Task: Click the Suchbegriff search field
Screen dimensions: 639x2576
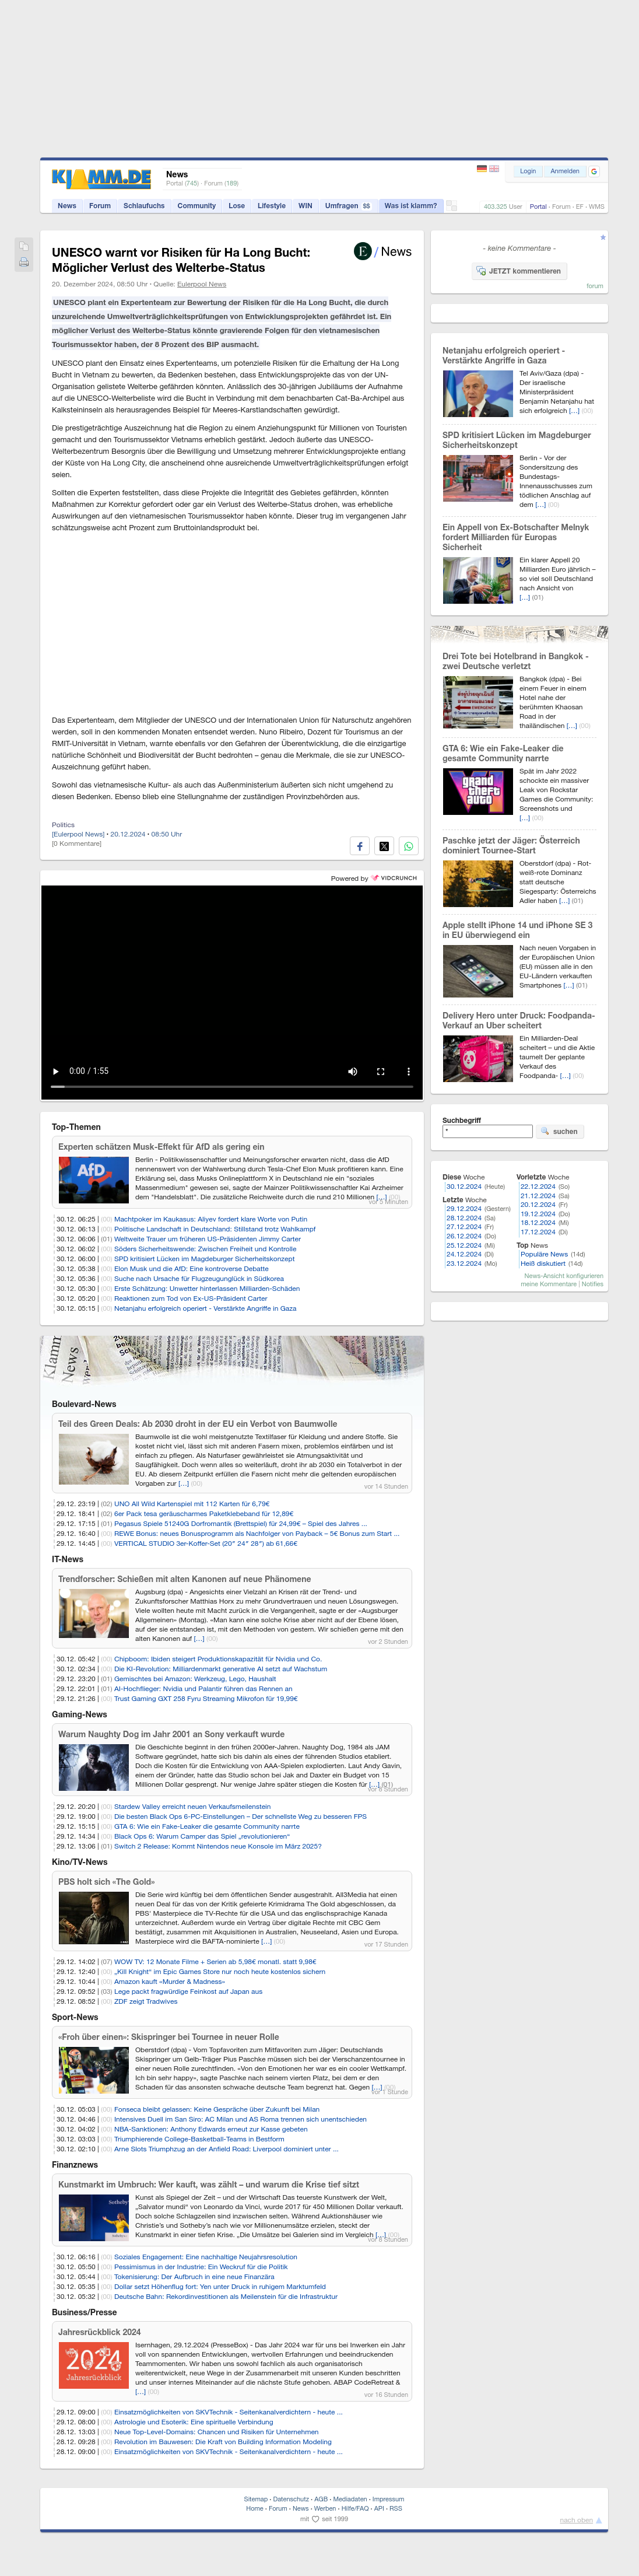Action: pos(487,1131)
